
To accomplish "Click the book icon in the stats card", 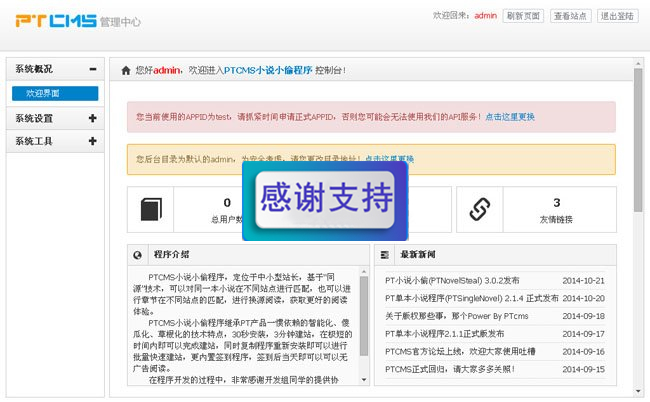I will click(x=151, y=209).
